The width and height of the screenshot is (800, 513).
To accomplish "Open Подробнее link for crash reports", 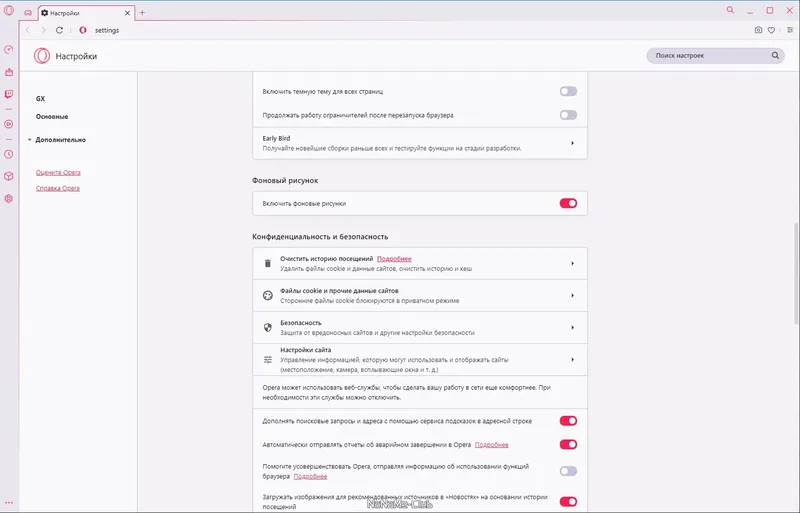I will (x=491, y=445).
